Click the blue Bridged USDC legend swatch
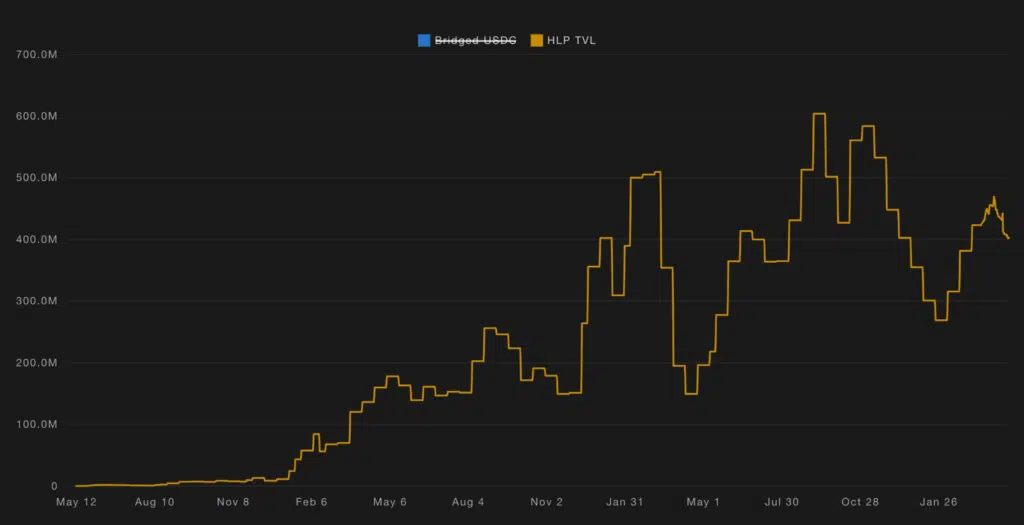Viewport: 1024px width, 525px height. pos(424,40)
